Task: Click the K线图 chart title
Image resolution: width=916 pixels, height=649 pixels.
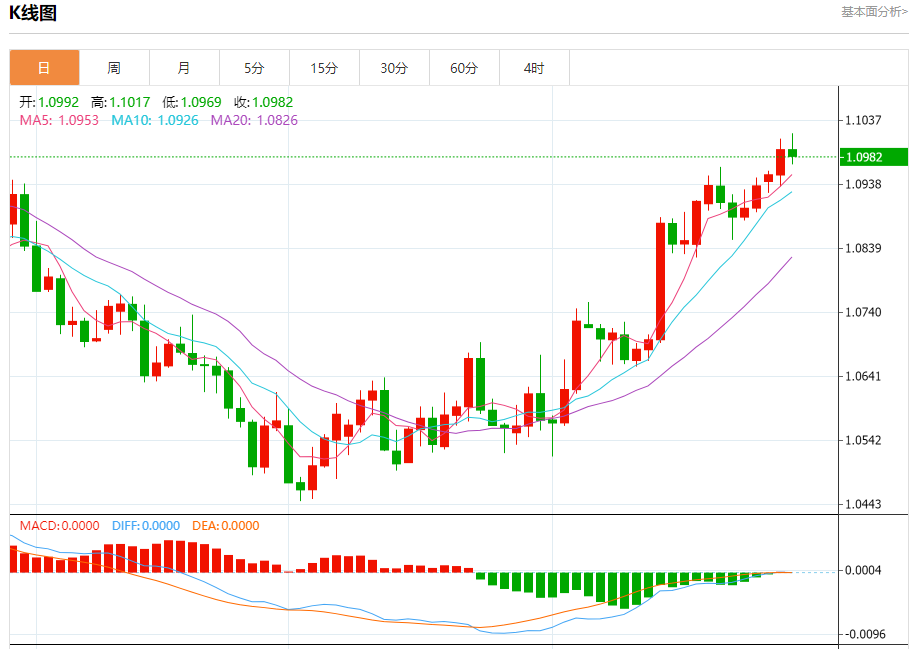Action: click(33, 13)
